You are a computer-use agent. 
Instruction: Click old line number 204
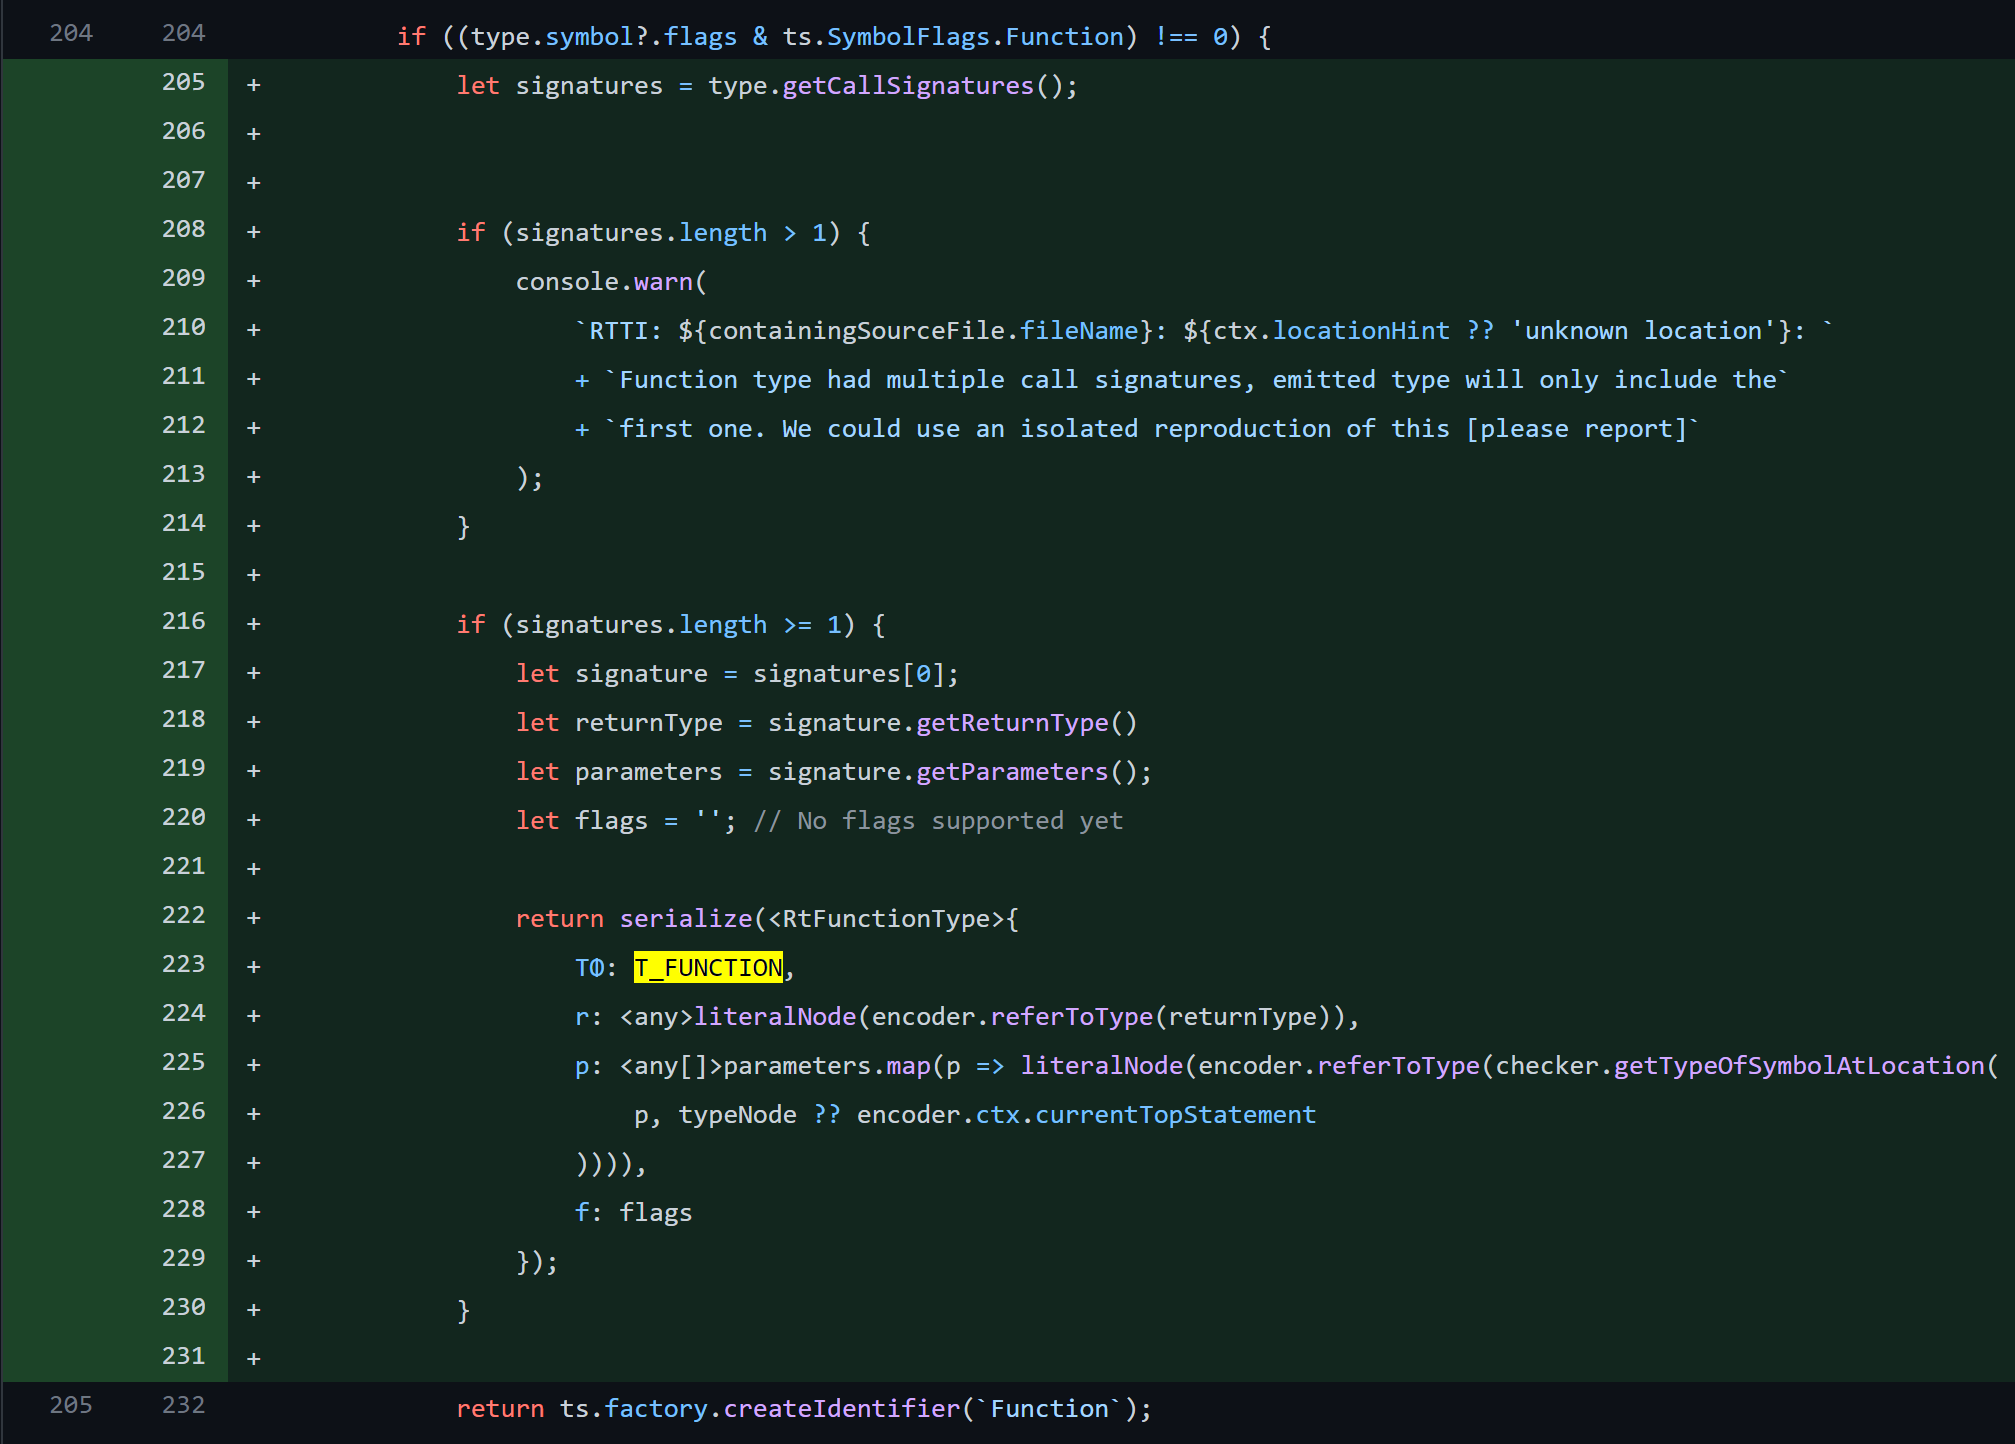tap(71, 33)
